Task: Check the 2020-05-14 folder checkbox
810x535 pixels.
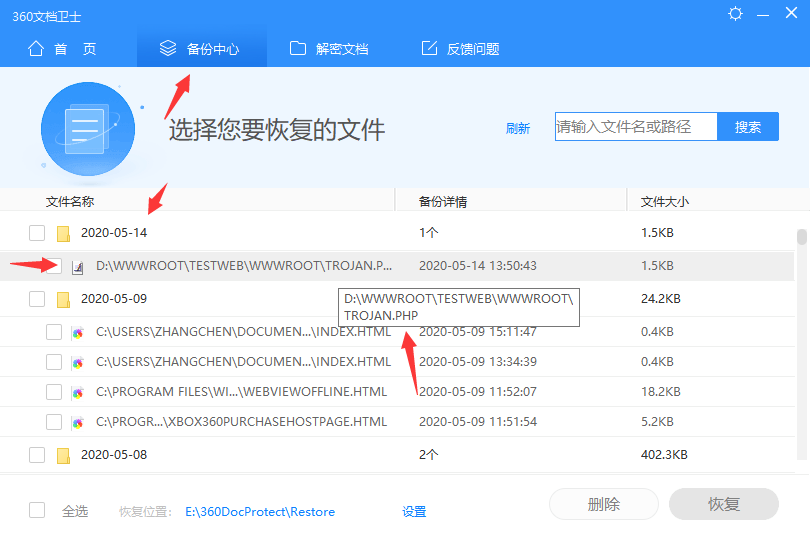Action: point(37,233)
